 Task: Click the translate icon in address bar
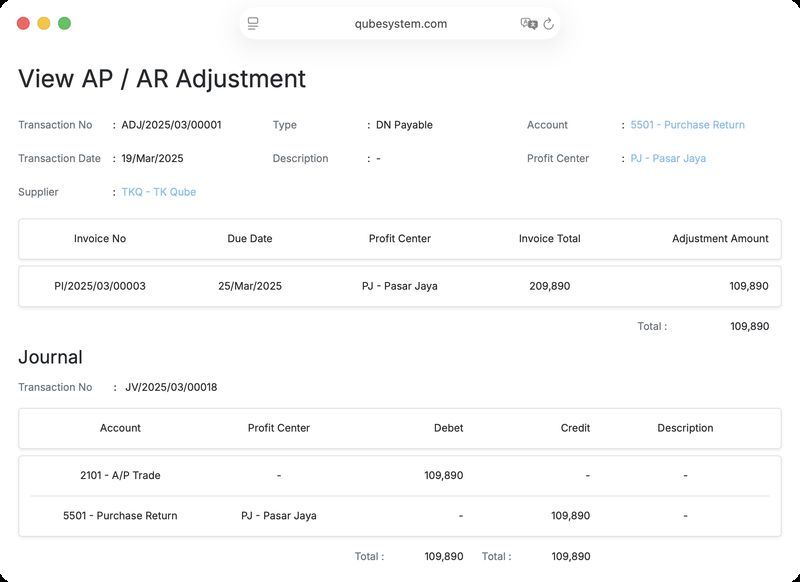point(529,23)
